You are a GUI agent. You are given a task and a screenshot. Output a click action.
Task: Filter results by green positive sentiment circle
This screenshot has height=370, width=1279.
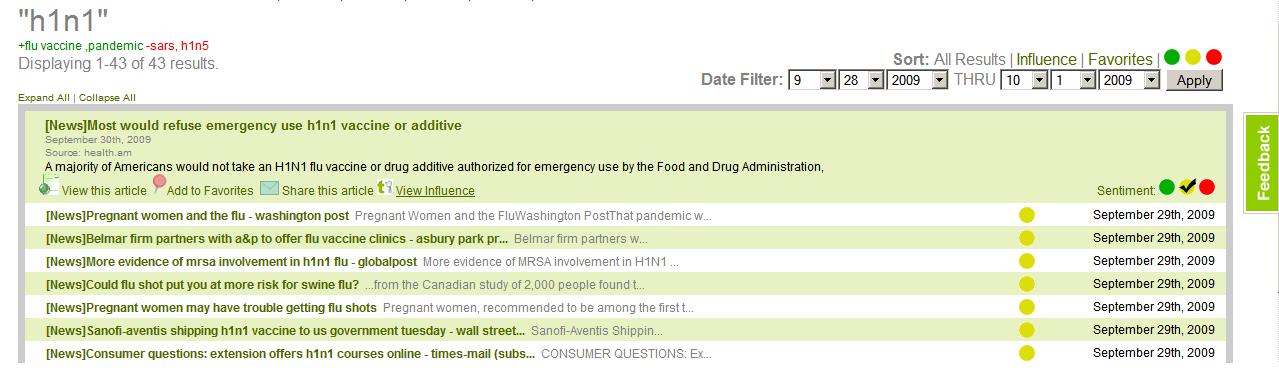click(x=1172, y=57)
